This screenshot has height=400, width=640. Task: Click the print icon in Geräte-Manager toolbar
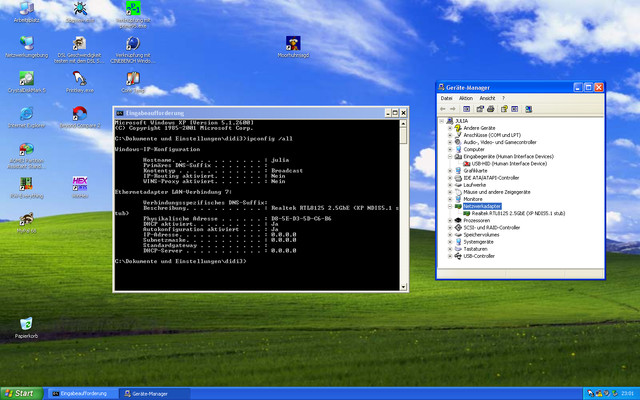(x=491, y=109)
